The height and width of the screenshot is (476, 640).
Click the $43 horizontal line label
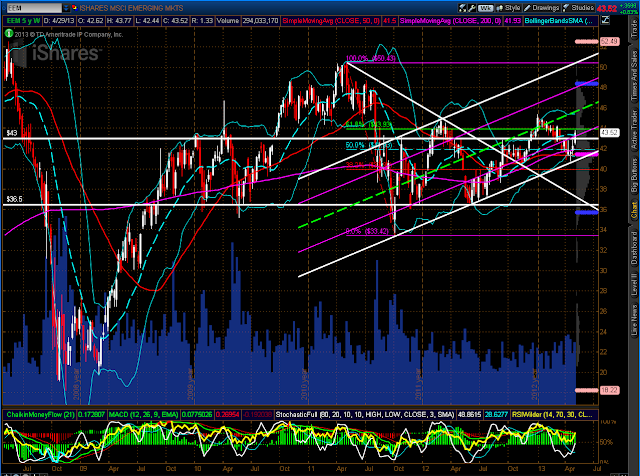[11, 133]
